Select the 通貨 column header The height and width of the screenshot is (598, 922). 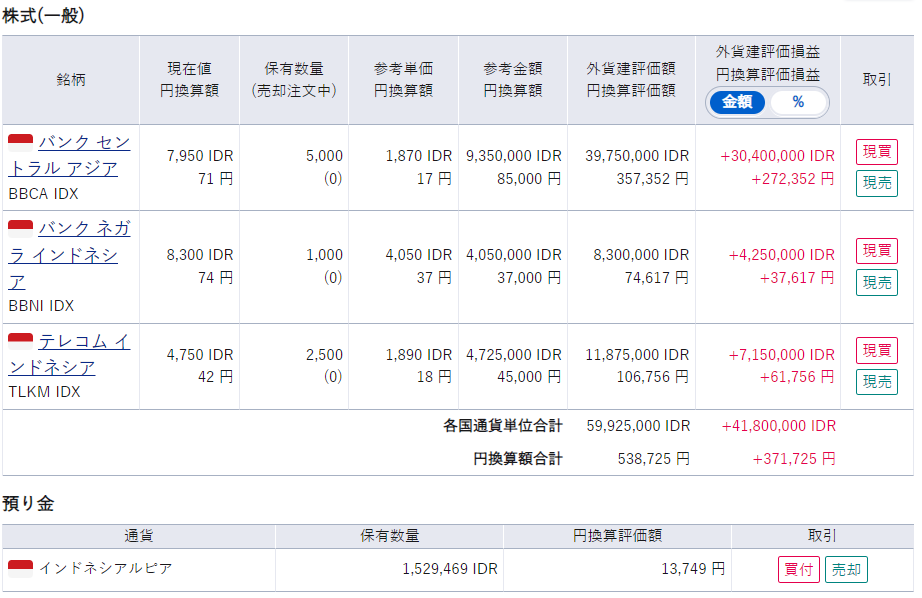point(139,536)
